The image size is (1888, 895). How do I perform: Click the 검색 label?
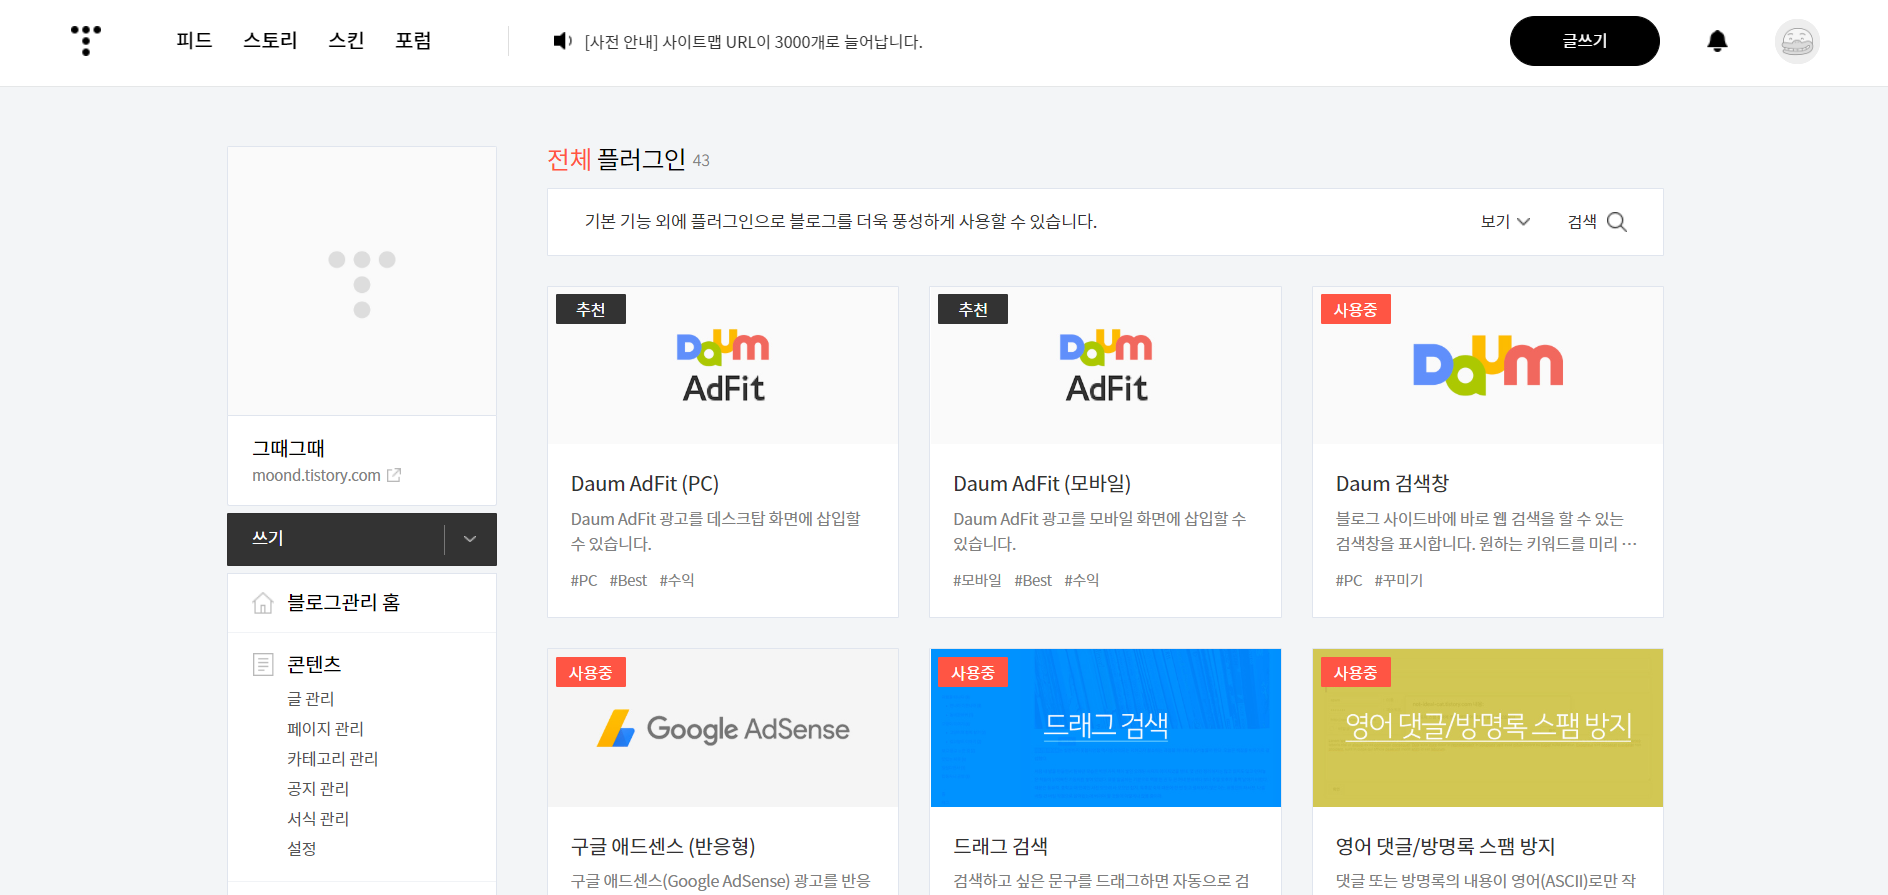coord(1582,222)
